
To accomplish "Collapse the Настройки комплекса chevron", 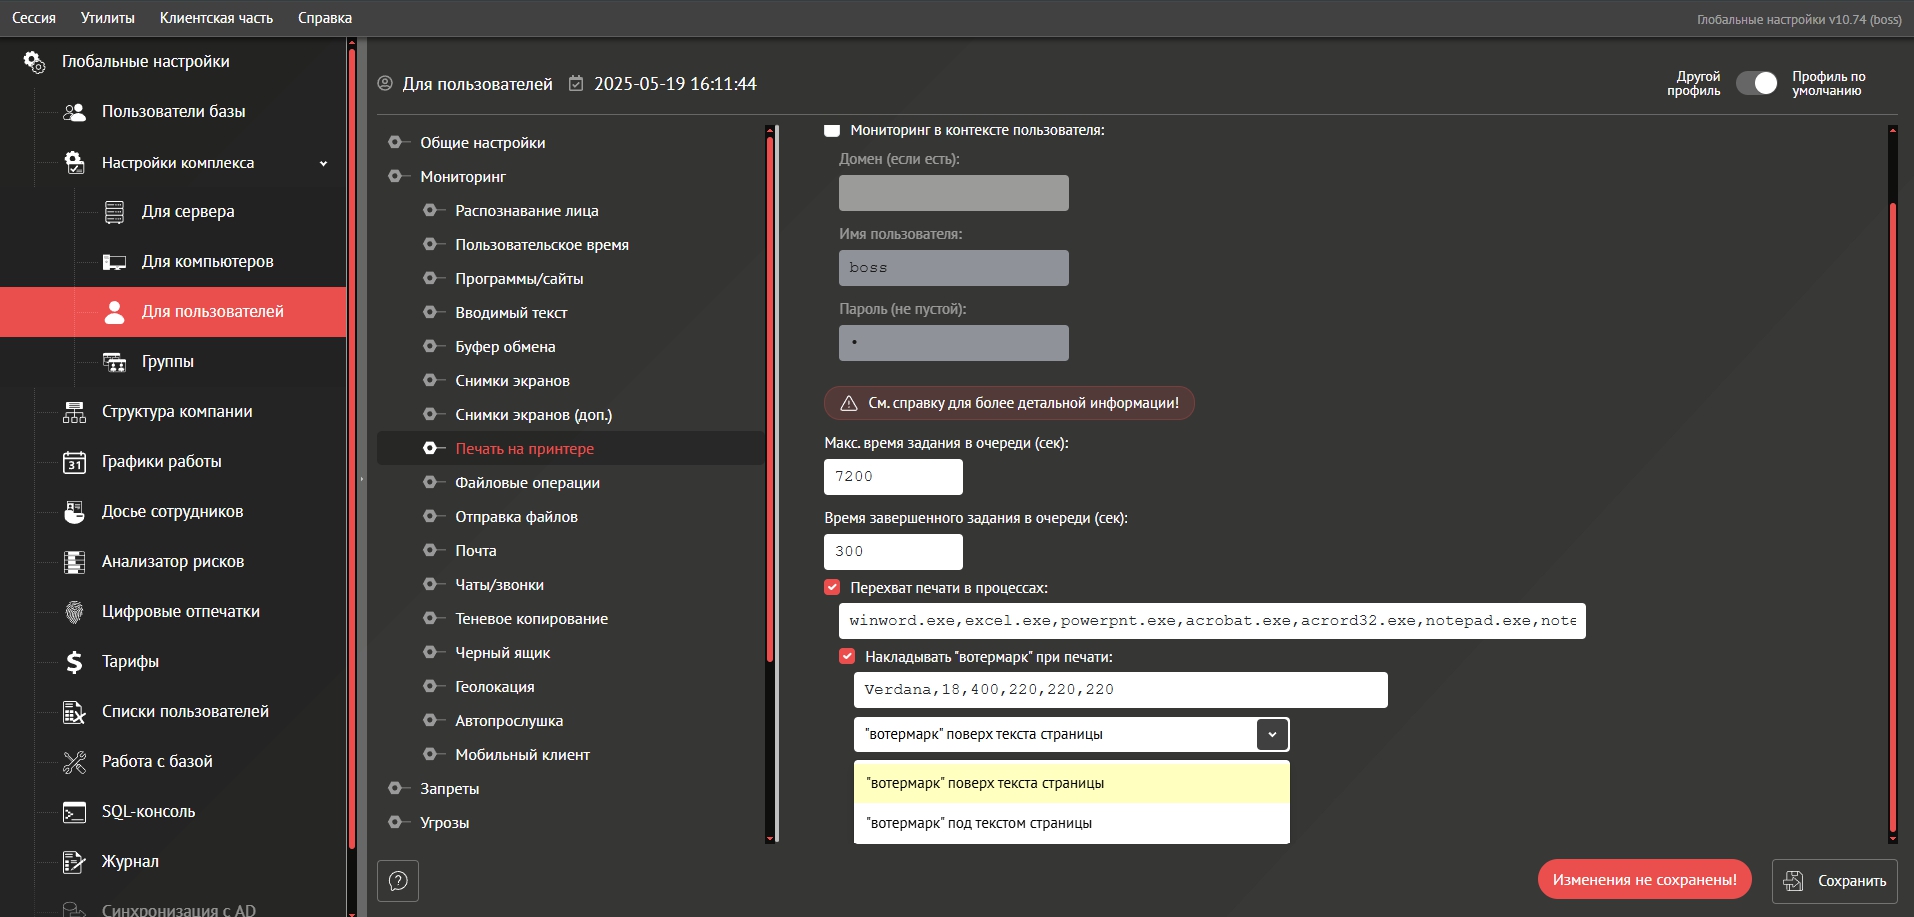I will 323,163.
